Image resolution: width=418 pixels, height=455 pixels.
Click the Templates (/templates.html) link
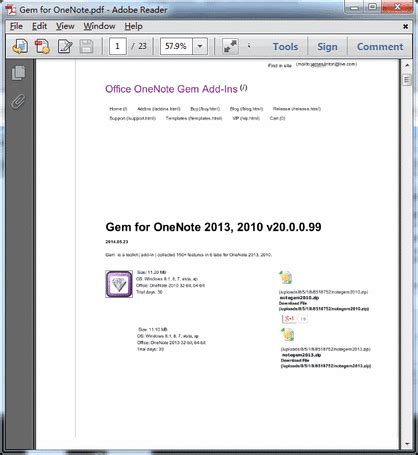pyautogui.click(x=194, y=118)
